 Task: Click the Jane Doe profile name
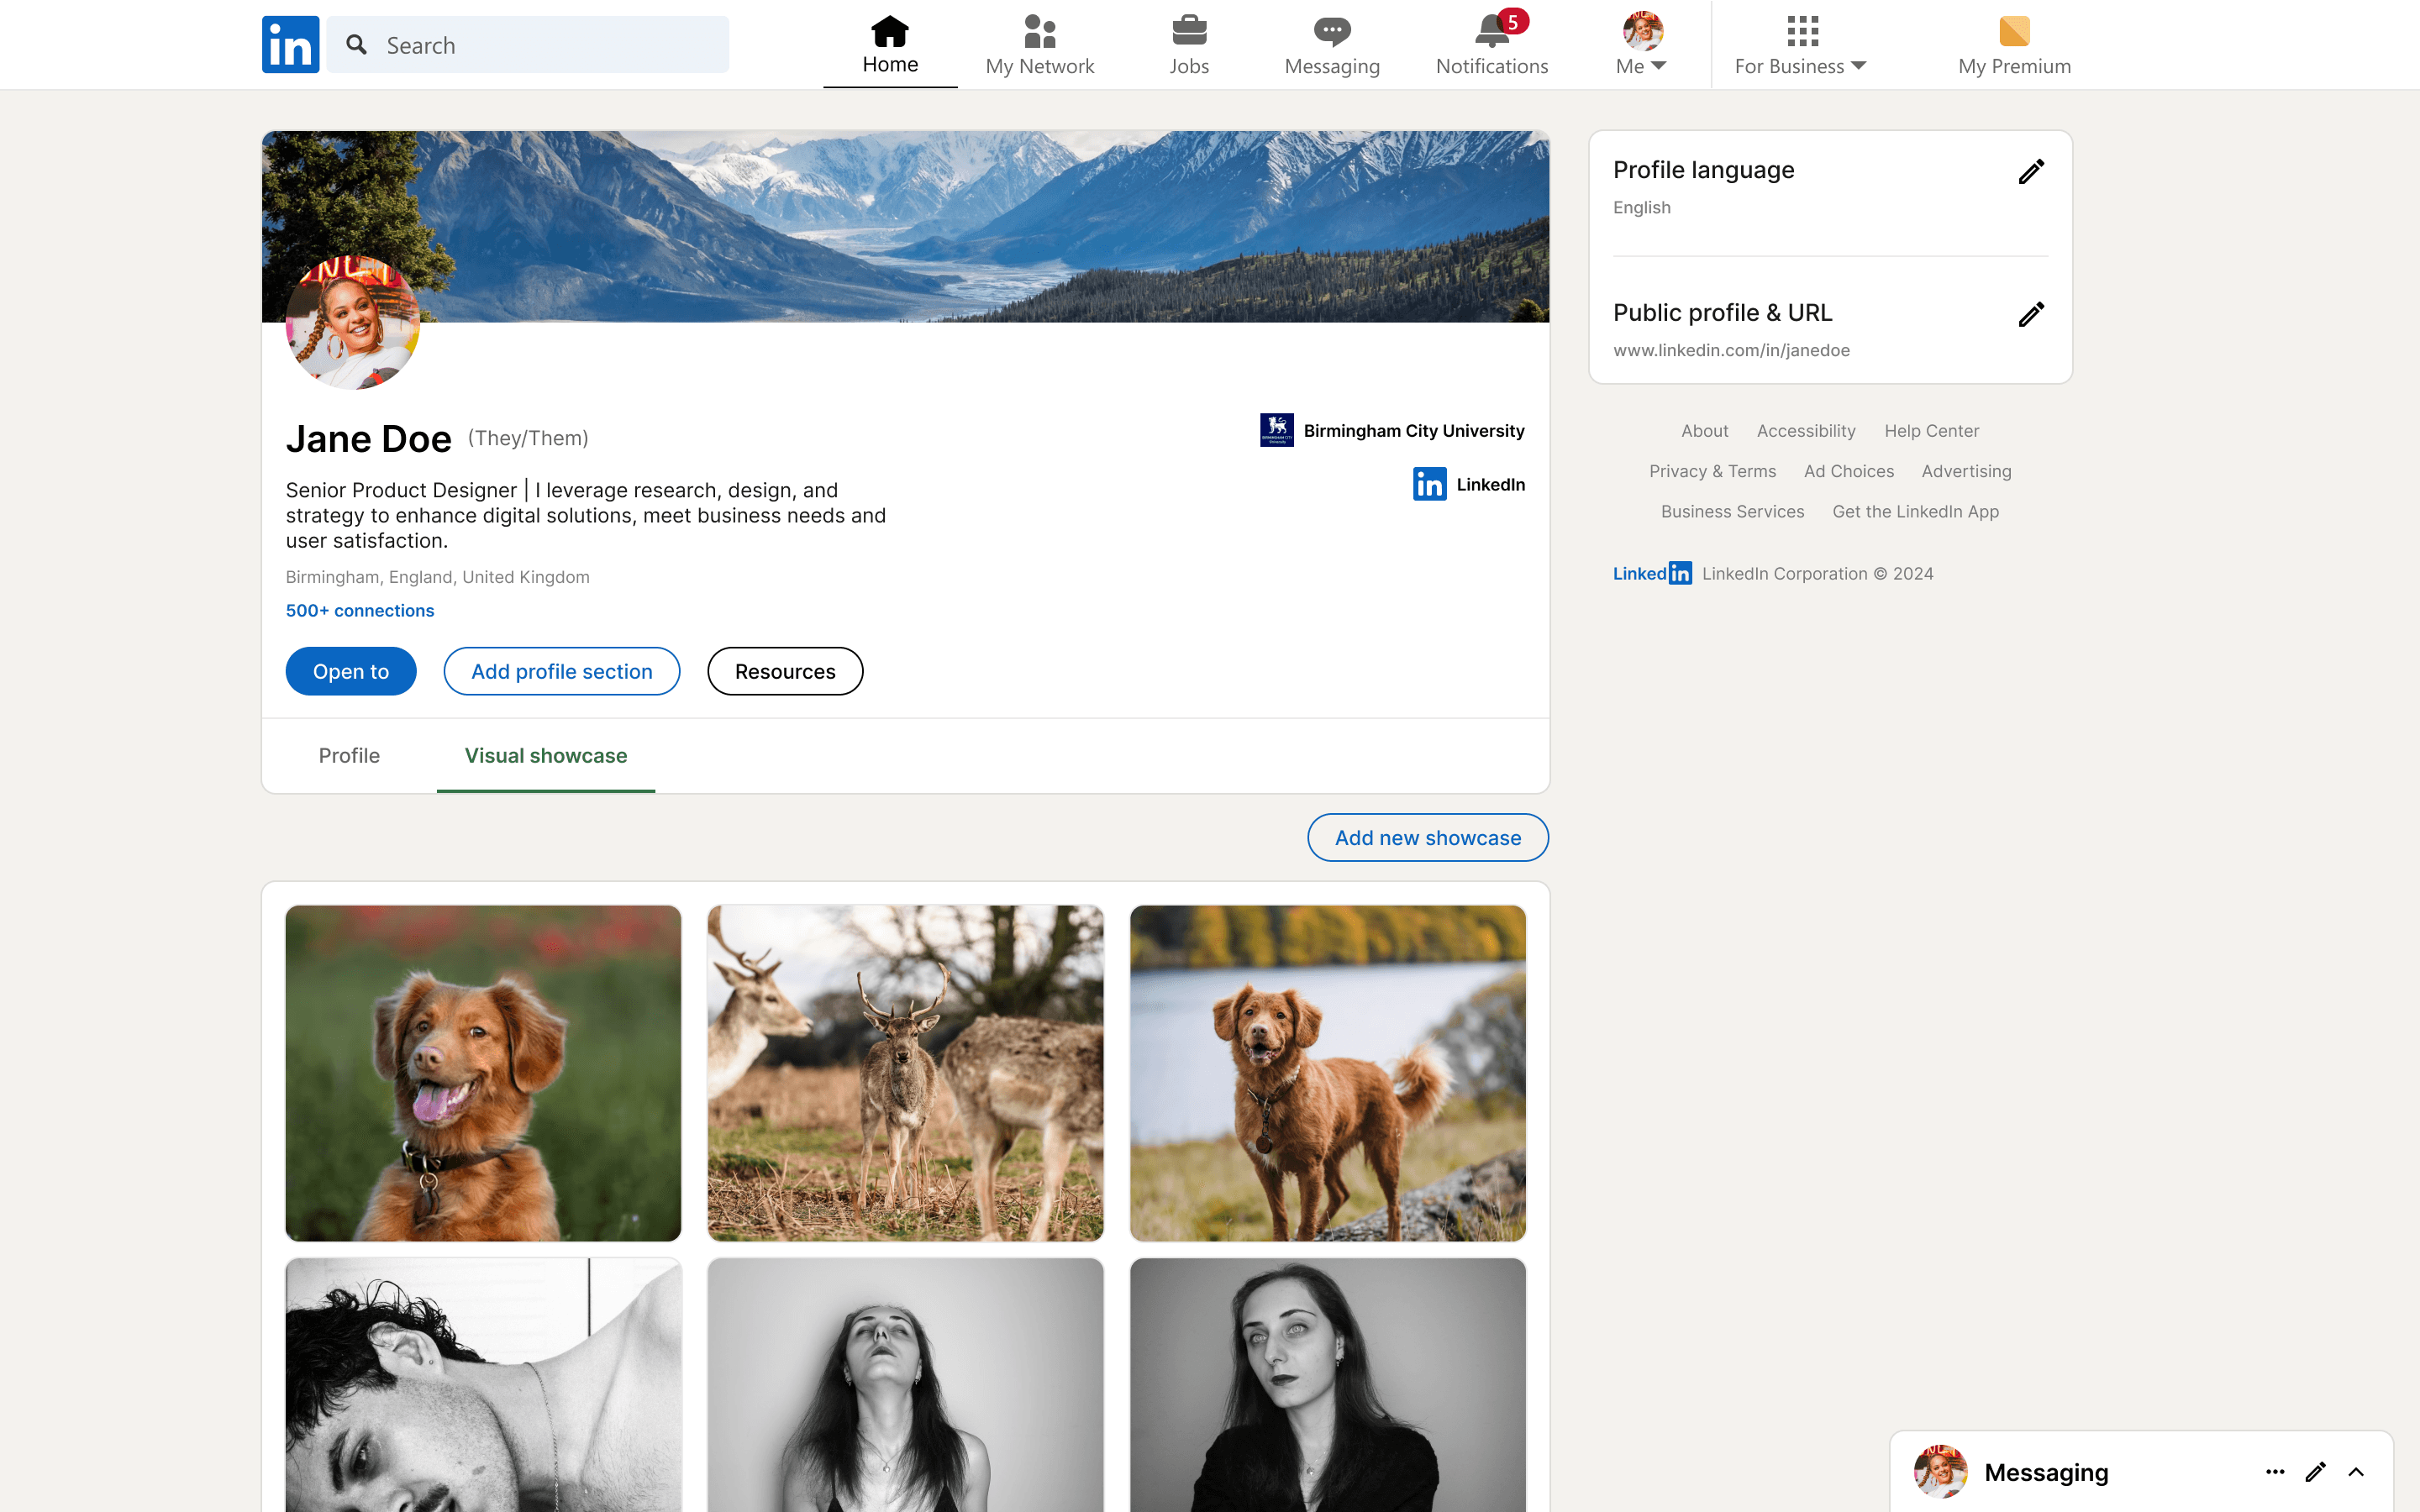click(x=368, y=438)
